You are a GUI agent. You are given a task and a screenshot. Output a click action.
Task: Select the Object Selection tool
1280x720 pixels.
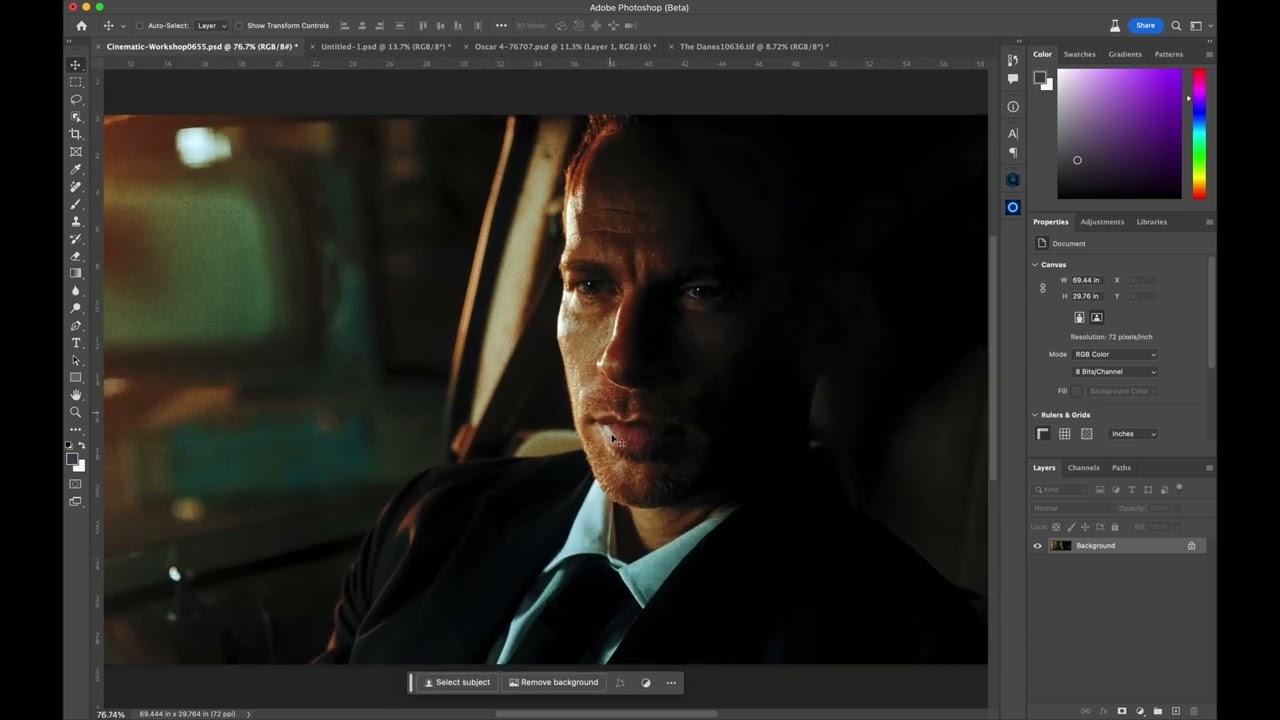tap(75, 117)
